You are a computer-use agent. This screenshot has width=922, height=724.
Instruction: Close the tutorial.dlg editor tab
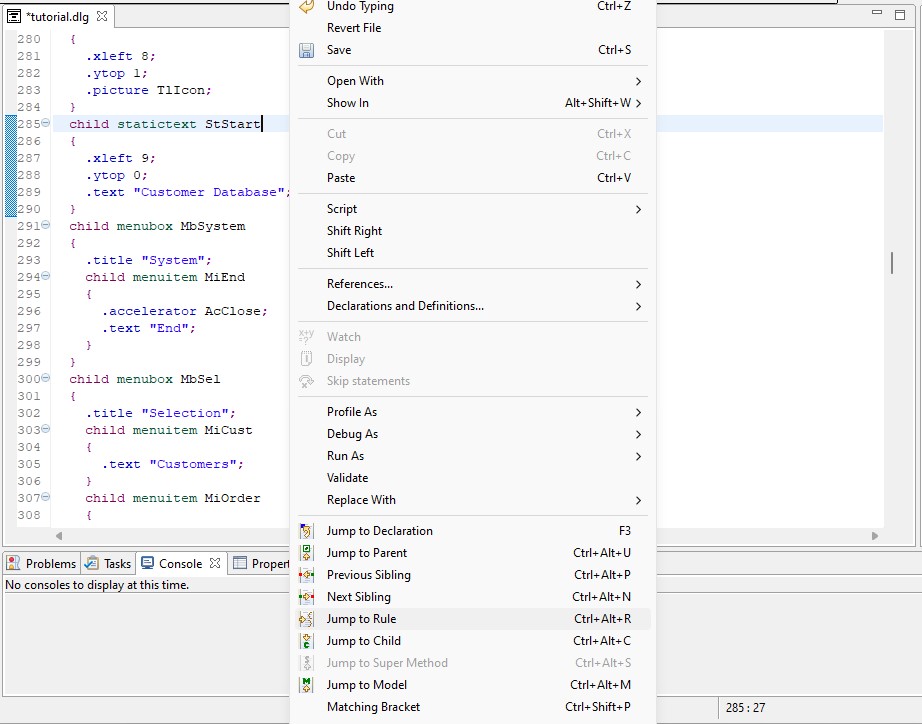point(102,16)
